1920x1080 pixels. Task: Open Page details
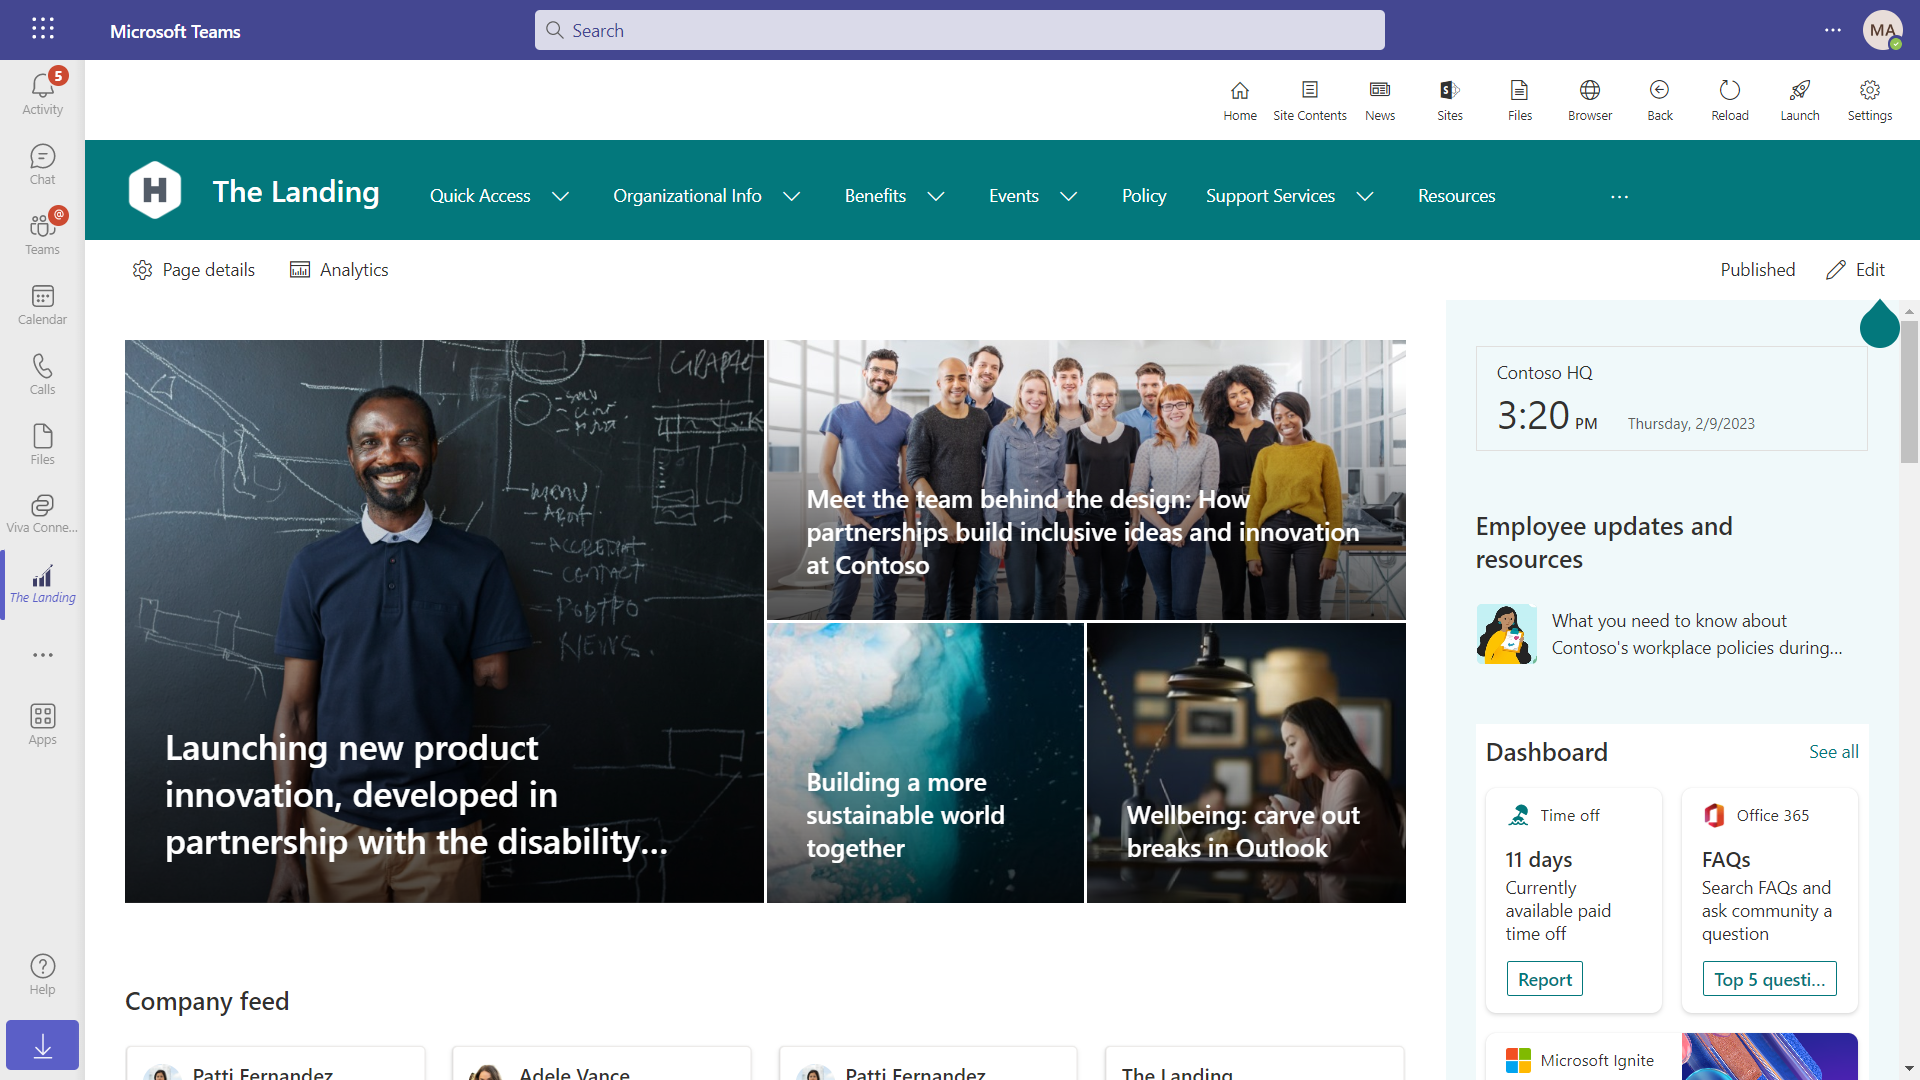[x=194, y=270]
